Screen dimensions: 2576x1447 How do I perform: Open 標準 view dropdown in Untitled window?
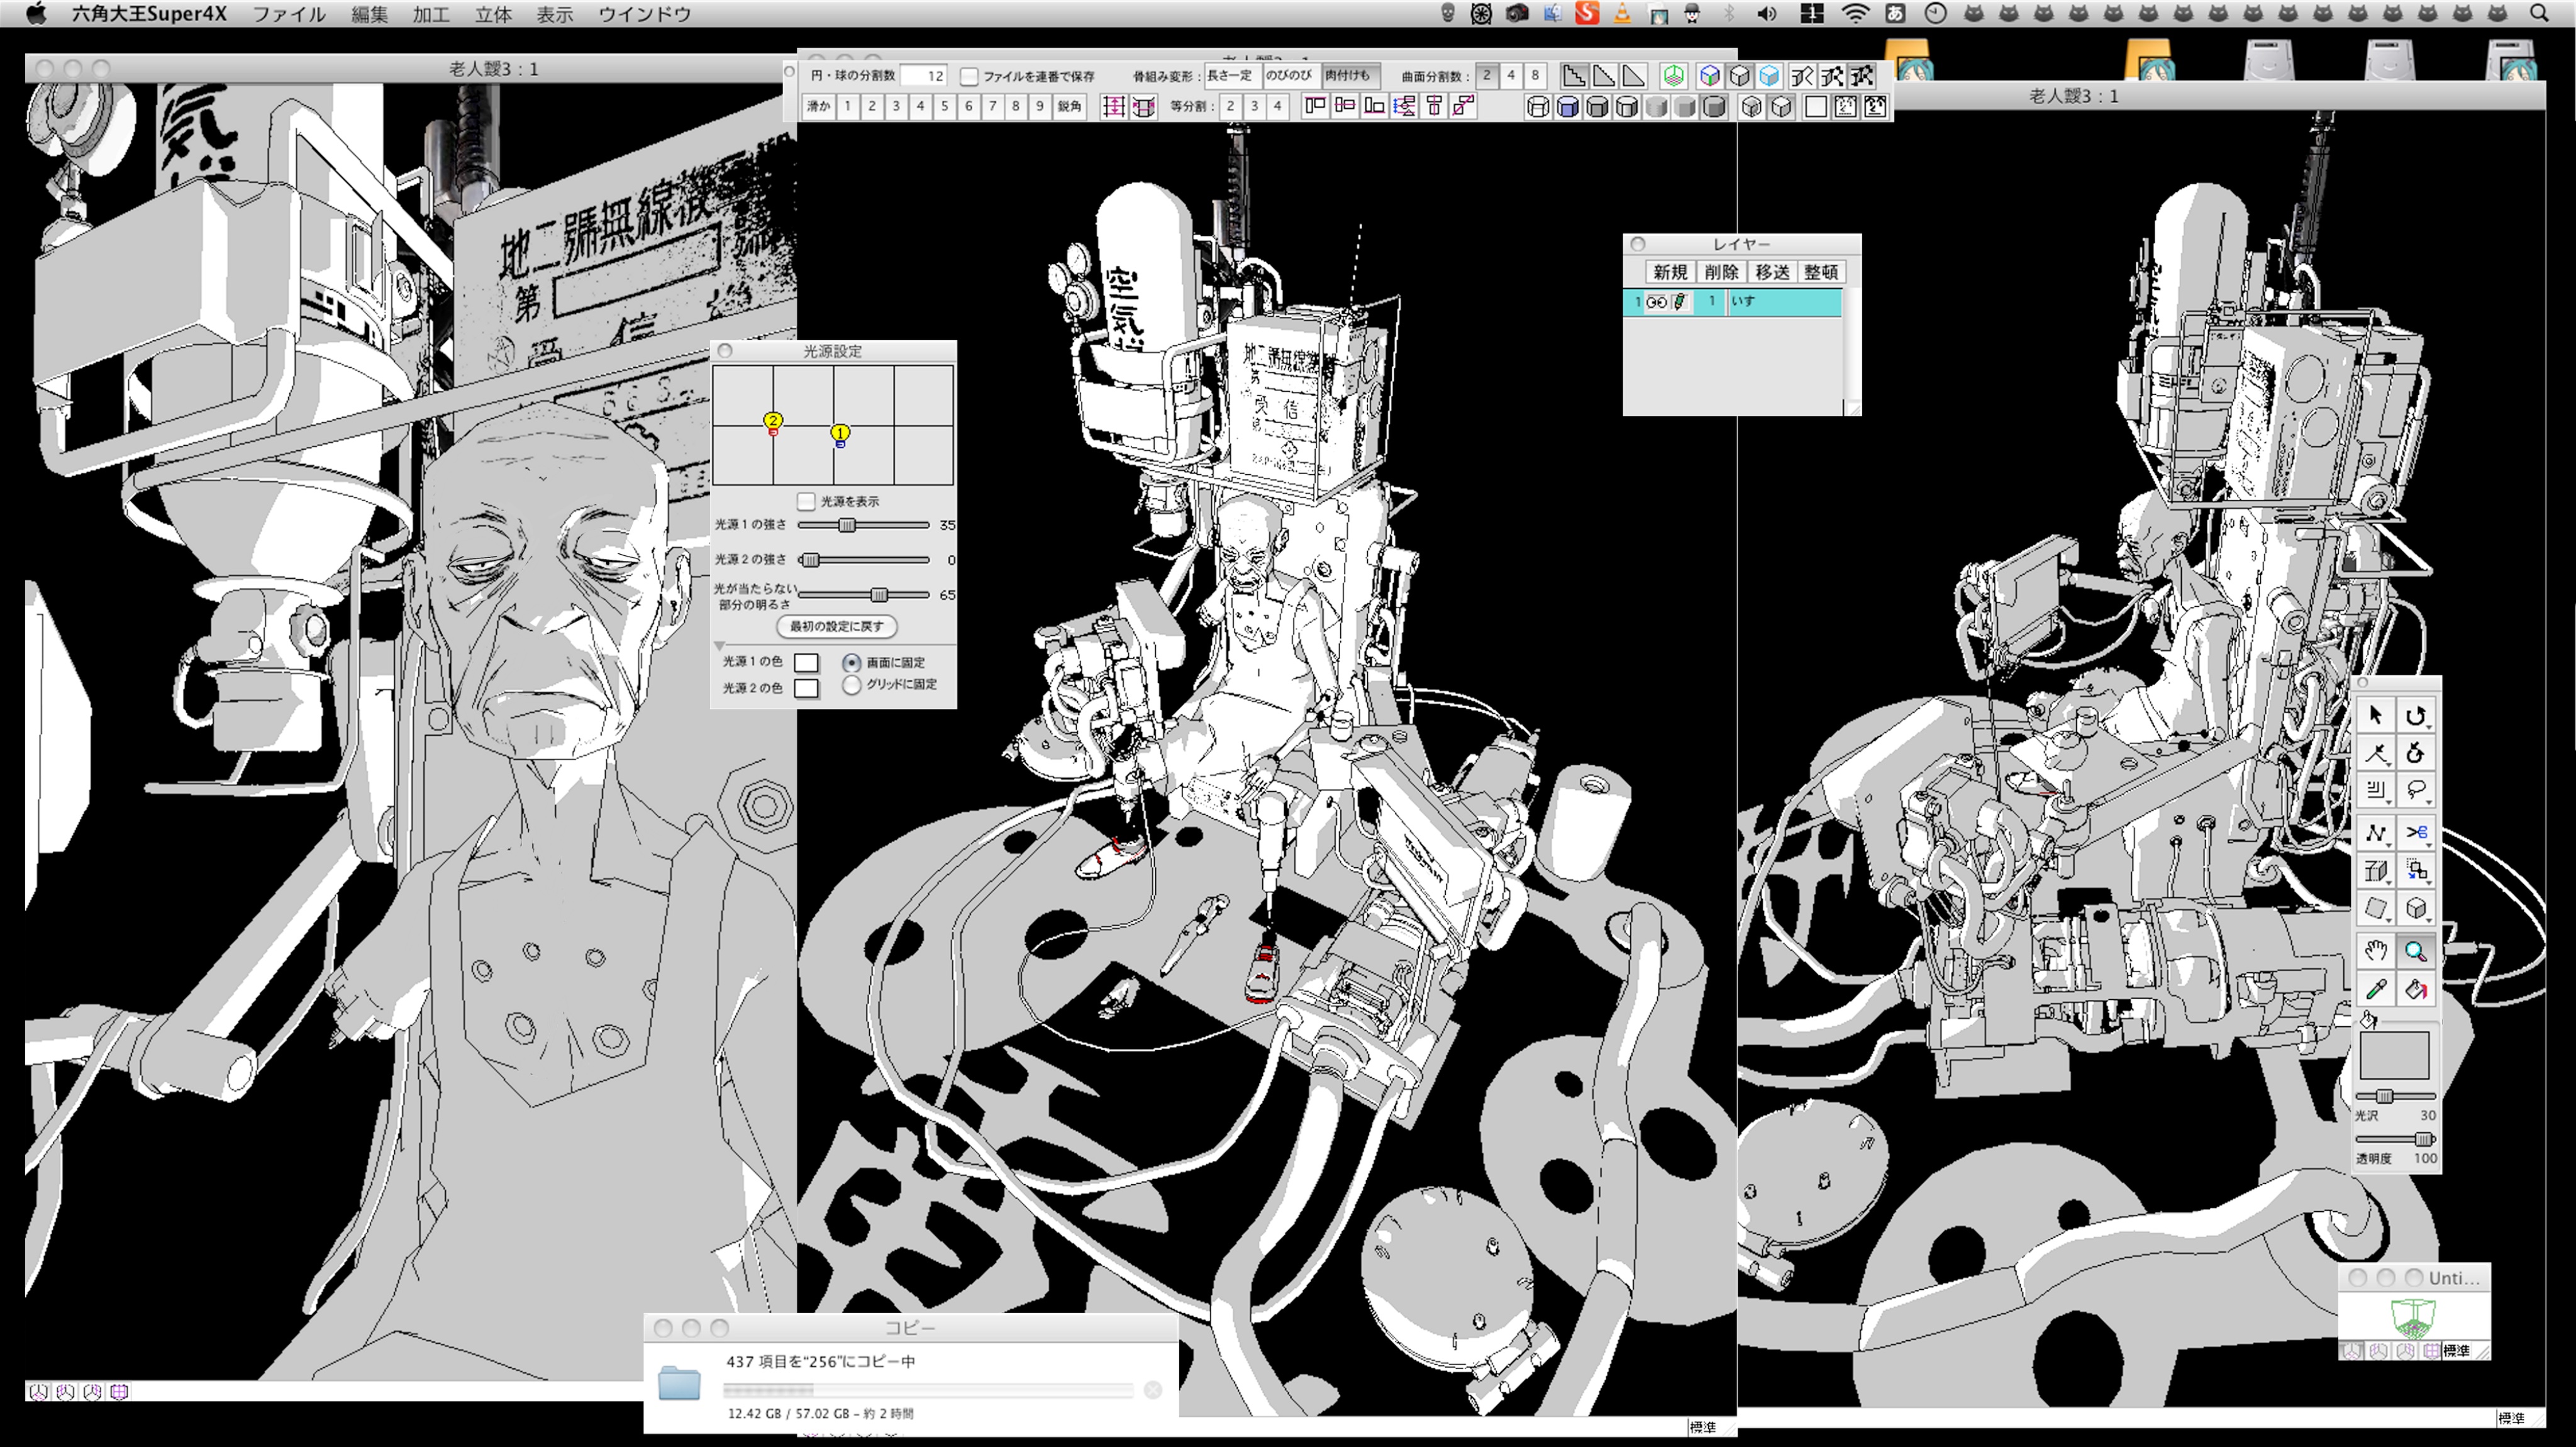2457,1351
